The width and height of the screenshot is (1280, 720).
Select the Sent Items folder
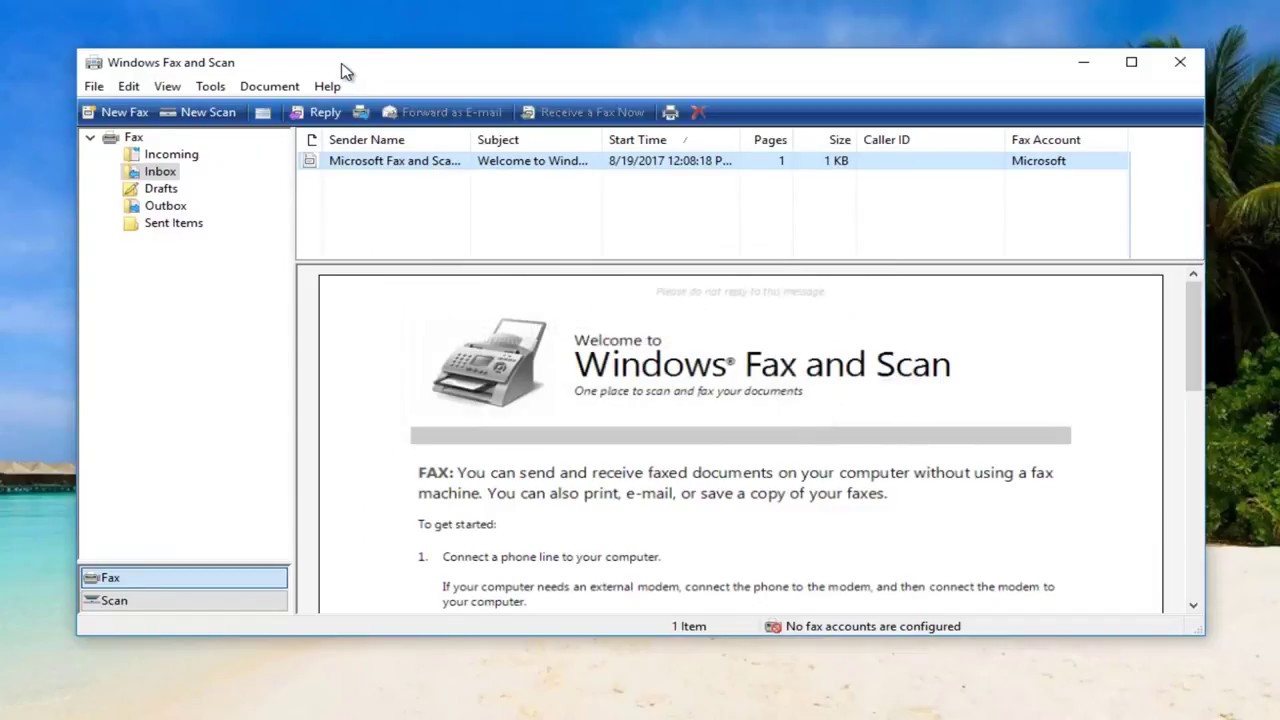(x=163, y=222)
